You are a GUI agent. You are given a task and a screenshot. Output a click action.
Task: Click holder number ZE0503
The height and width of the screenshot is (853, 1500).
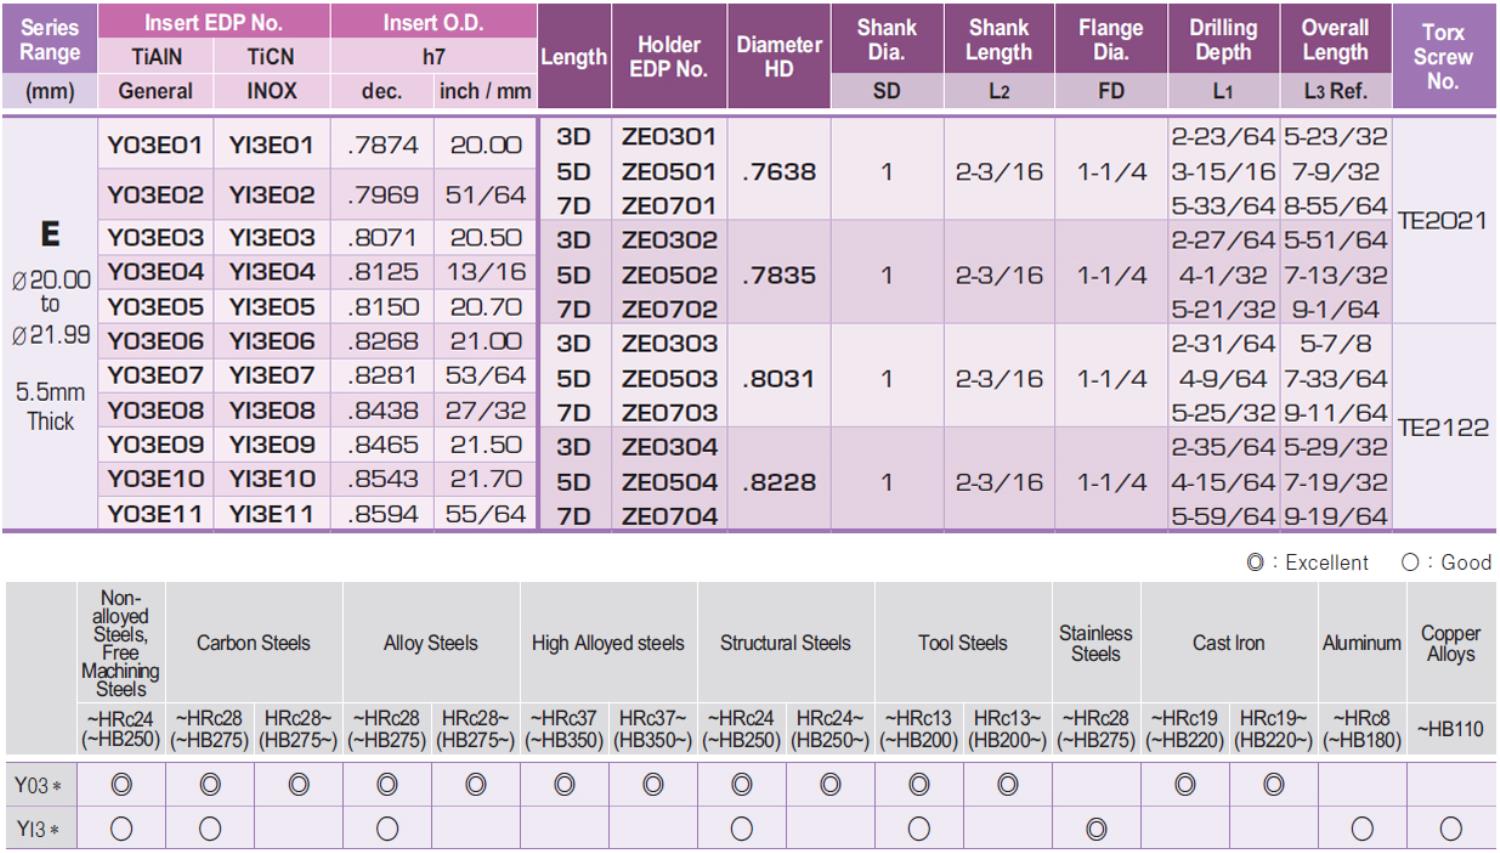(x=669, y=379)
